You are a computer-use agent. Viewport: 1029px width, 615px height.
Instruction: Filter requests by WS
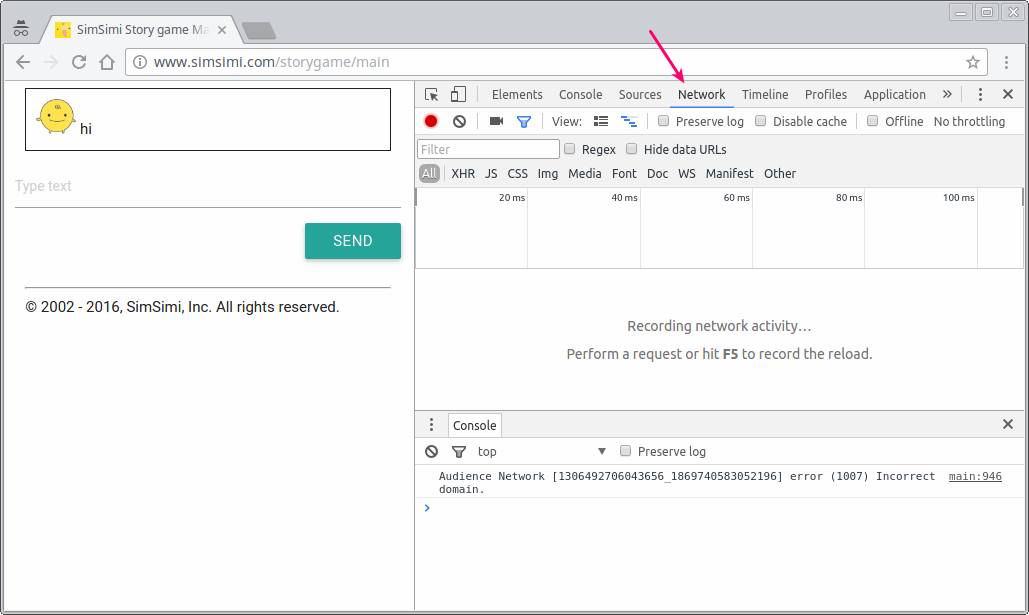coord(686,174)
